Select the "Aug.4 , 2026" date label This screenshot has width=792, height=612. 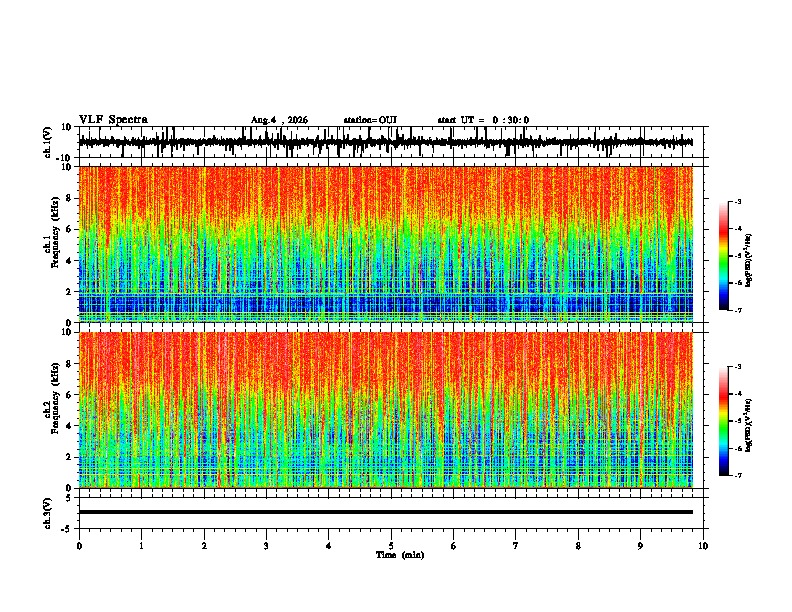point(279,120)
